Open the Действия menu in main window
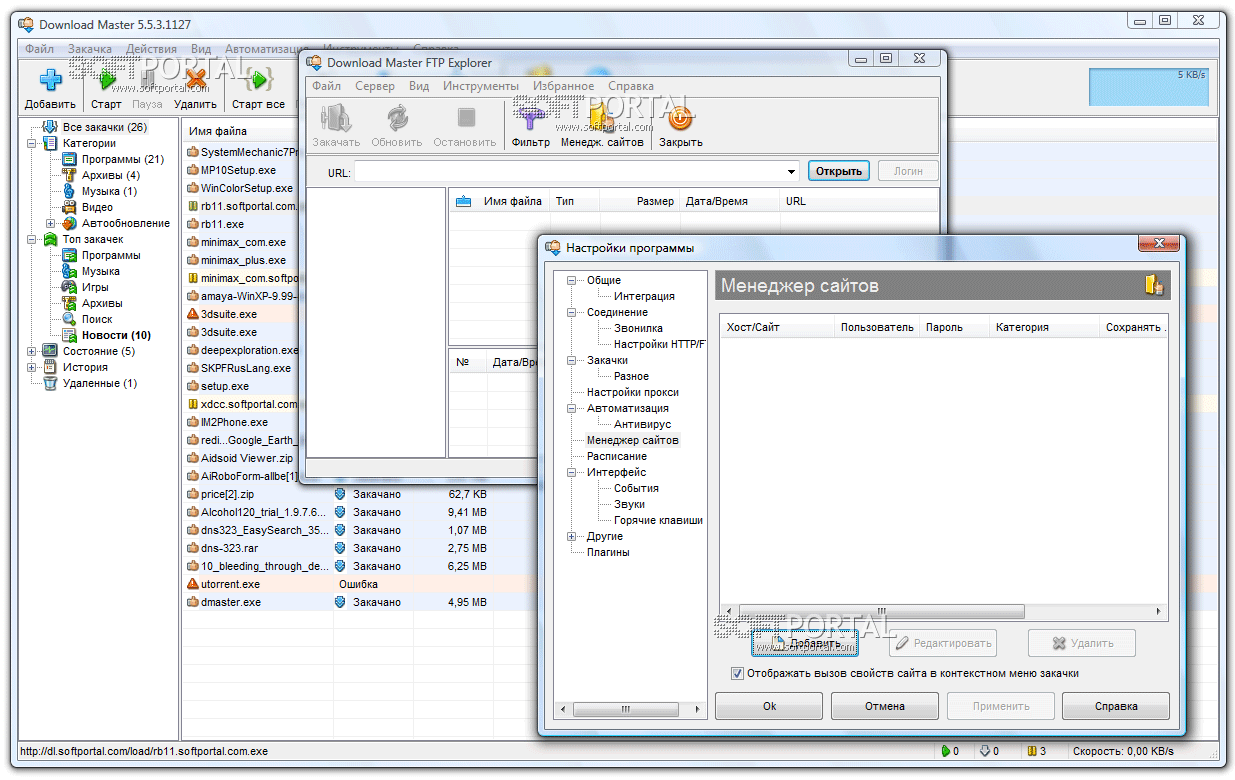This screenshot has height=780, width=1235. click(152, 48)
